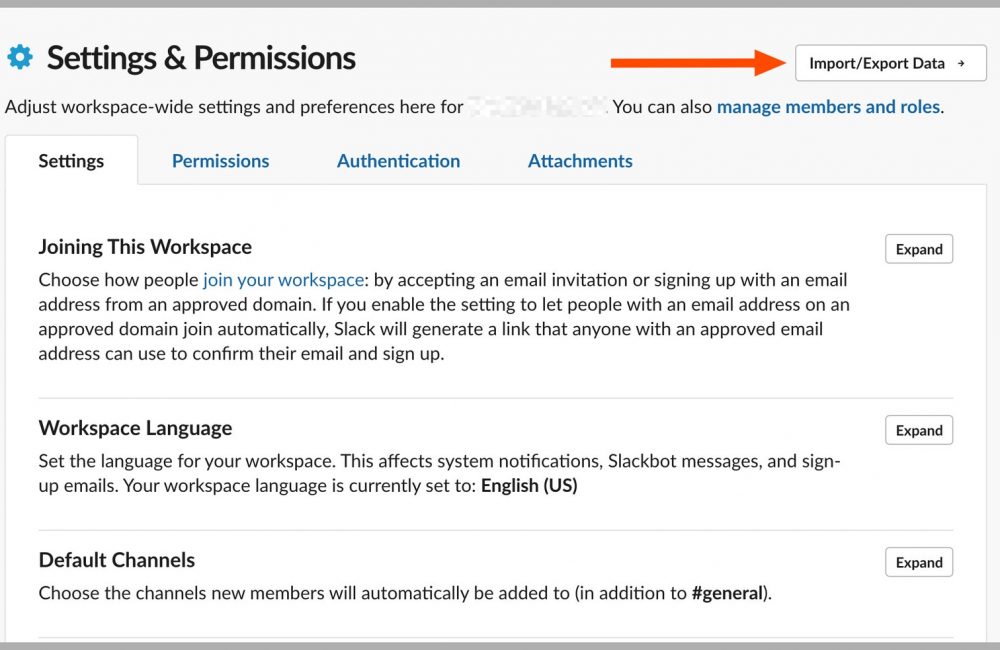Go to the Authentication tab
The width and height of the screenshot is (1000, 650).
(398, 161)
